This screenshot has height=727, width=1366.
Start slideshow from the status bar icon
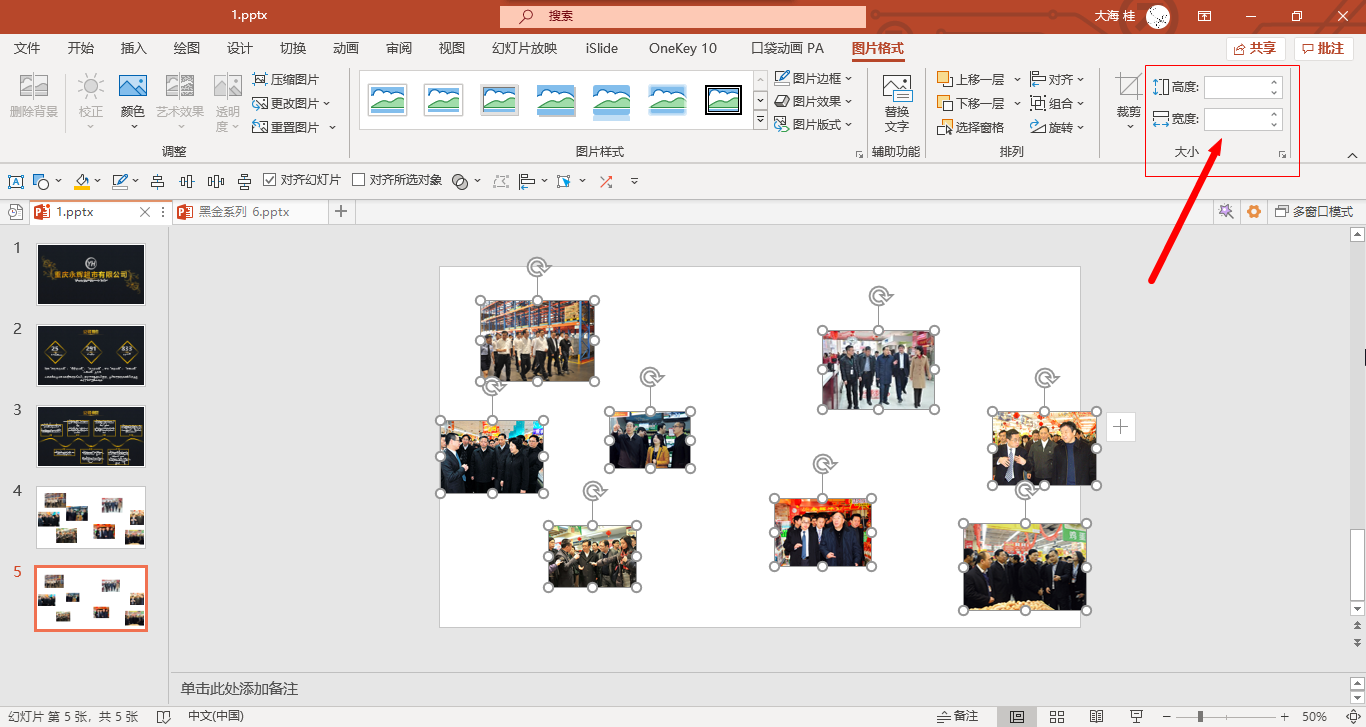pos(1136,716)
